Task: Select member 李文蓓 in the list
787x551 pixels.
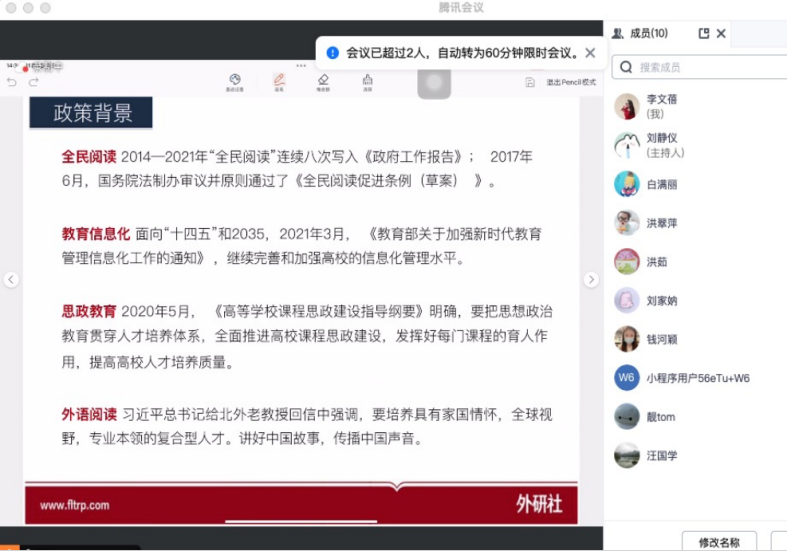Action: pyautogui.click(x=660, y=106)
